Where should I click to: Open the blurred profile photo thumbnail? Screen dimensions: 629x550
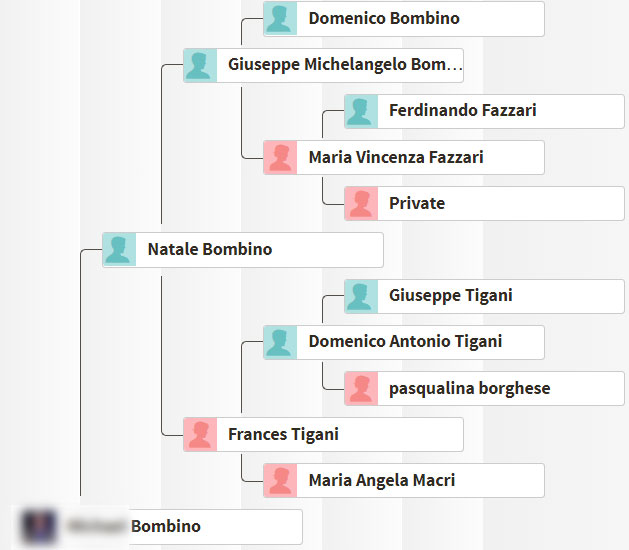[x=39, y=527]
